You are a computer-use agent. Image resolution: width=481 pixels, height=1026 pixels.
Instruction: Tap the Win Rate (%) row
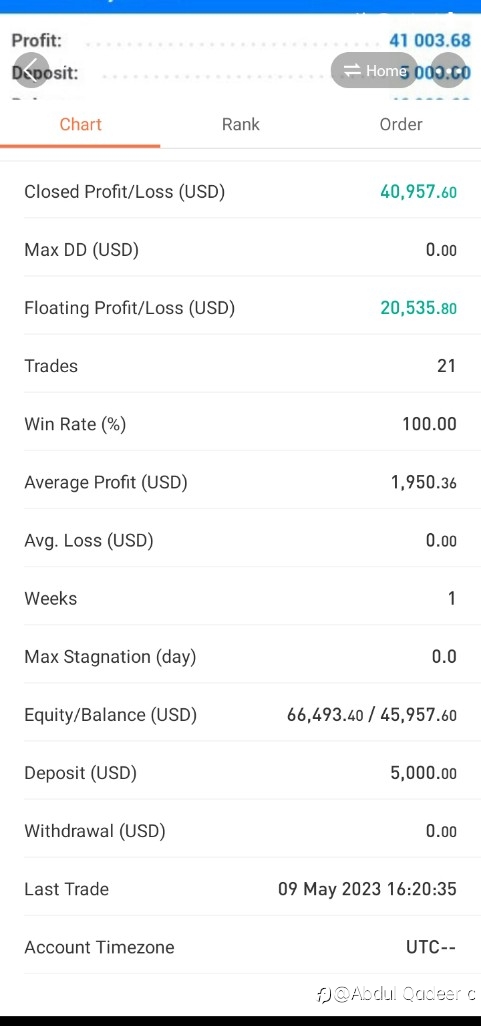tap(240, 424)
